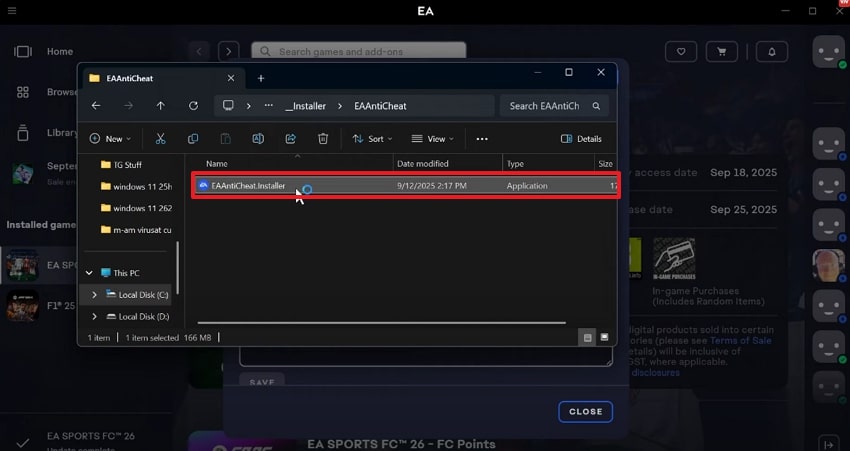Click the navigation pane vertical scrollbar

point(177,268)
